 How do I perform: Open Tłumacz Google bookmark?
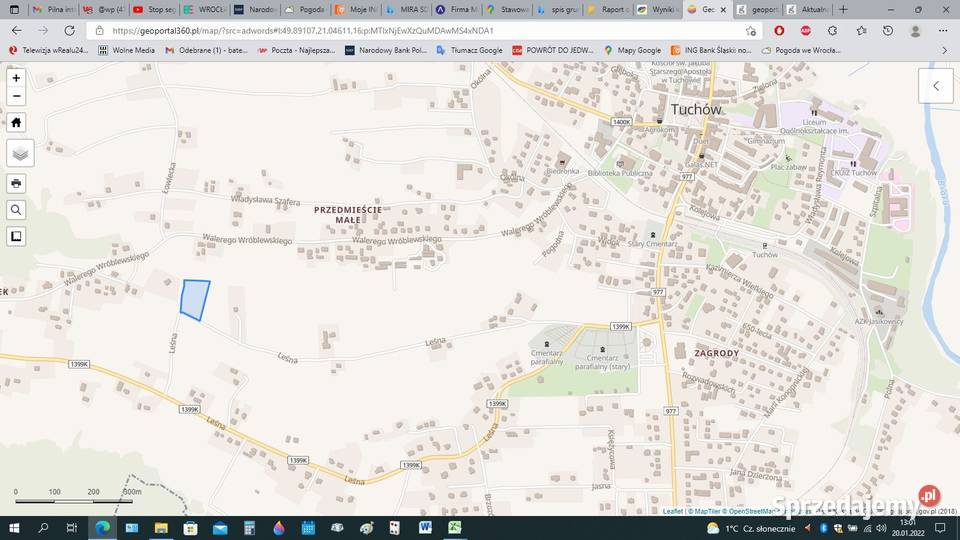(x=469, y=50)
